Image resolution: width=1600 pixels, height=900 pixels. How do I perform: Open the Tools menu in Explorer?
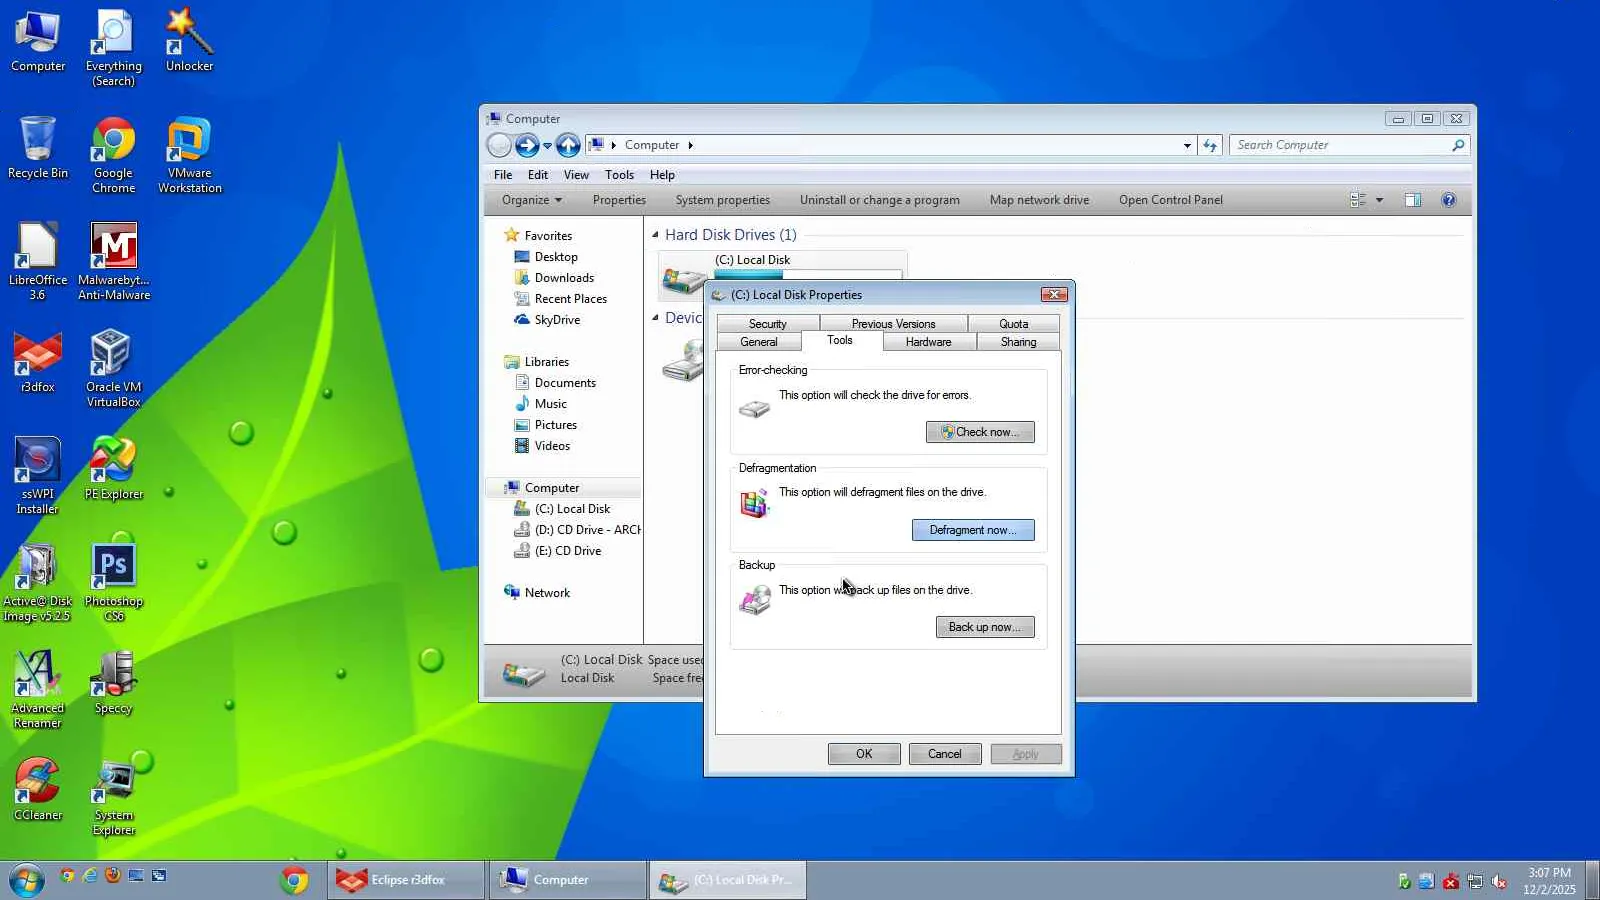[619, 175]
